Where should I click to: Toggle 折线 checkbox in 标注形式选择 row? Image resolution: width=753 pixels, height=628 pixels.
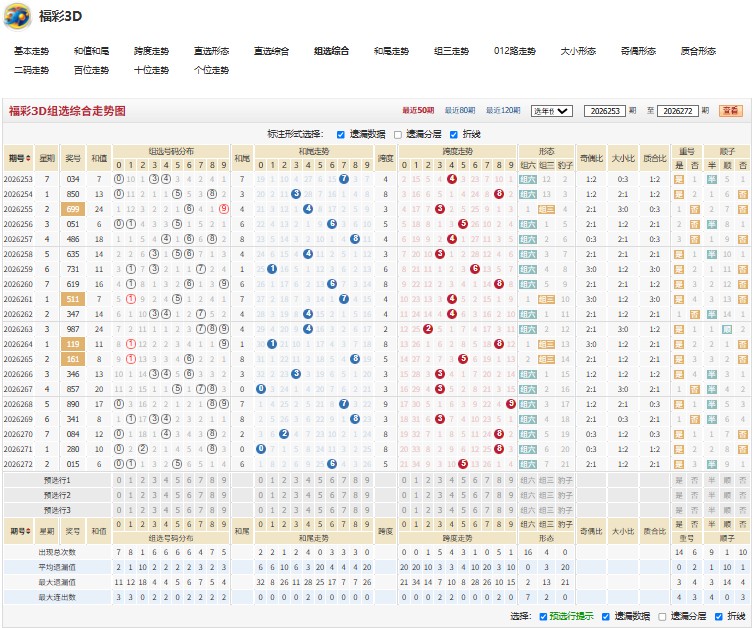pos(453,135)
